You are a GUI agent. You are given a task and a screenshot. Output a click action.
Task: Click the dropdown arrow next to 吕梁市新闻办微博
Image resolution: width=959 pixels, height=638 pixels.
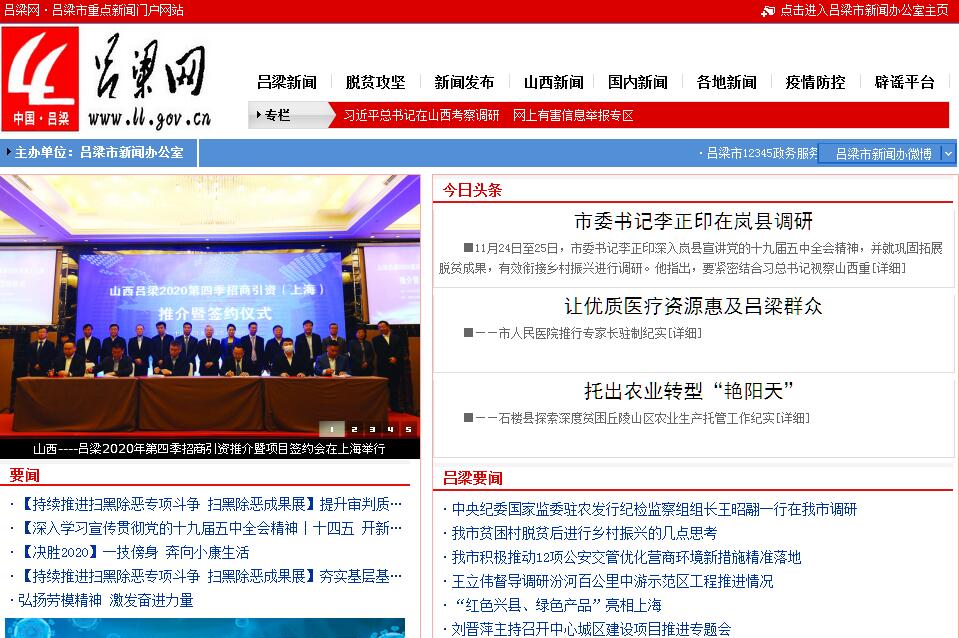pyautogui.click(x=948, y=154)
